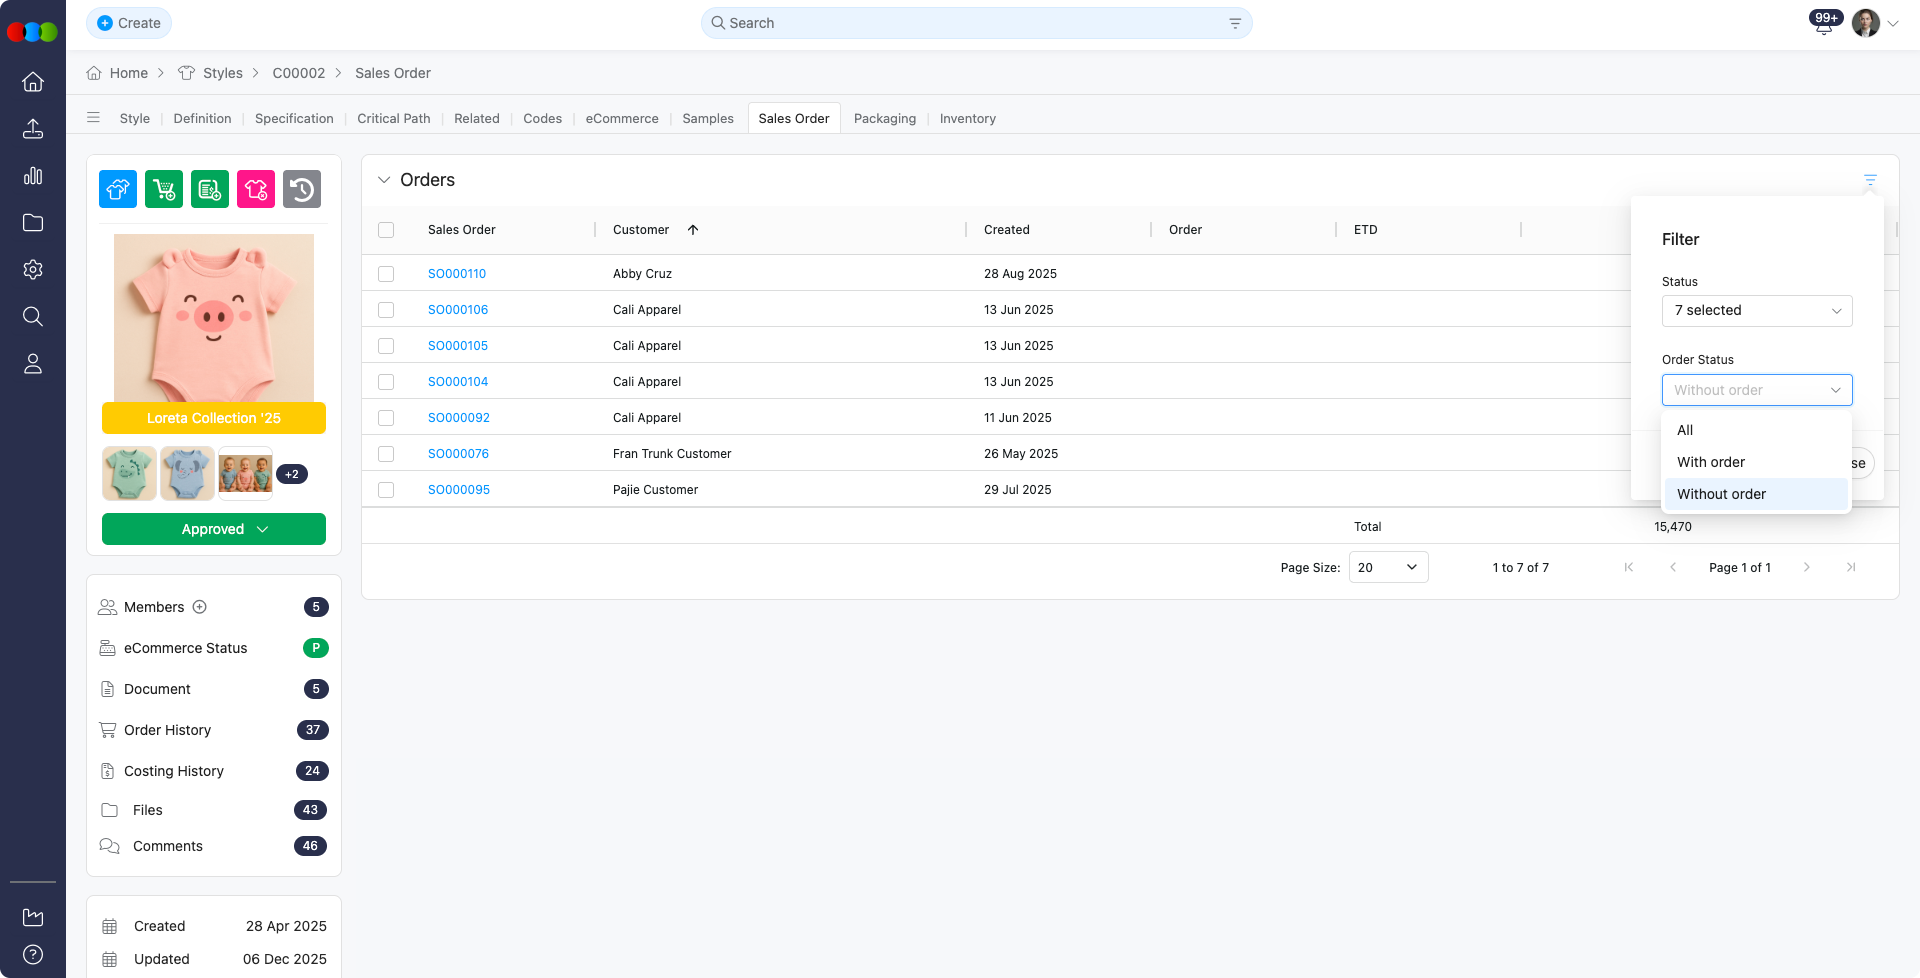Select all orders with header checkbox
The image size is (1920, 978).
click(x=386, y=230)
